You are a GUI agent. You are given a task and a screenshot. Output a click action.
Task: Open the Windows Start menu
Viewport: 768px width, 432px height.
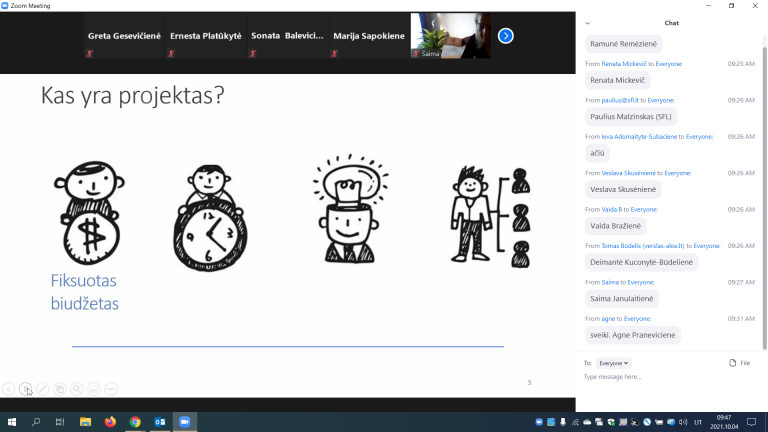coord(12,422)
